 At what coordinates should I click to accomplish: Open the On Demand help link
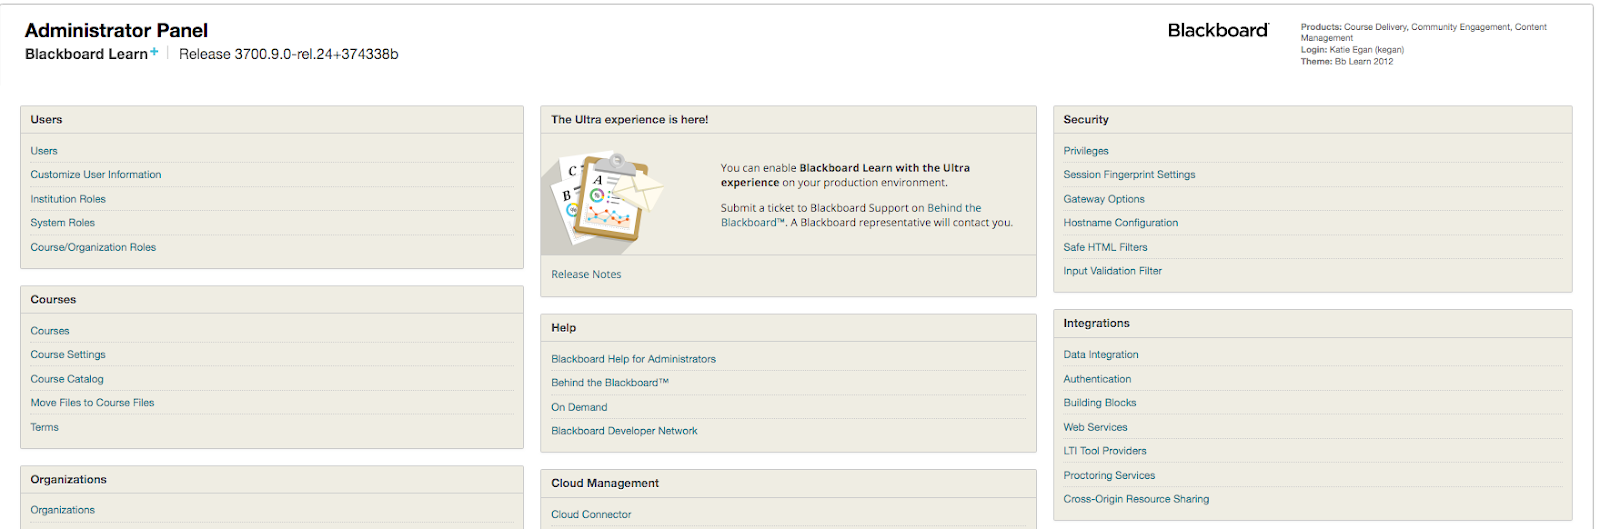coord(579,407)
